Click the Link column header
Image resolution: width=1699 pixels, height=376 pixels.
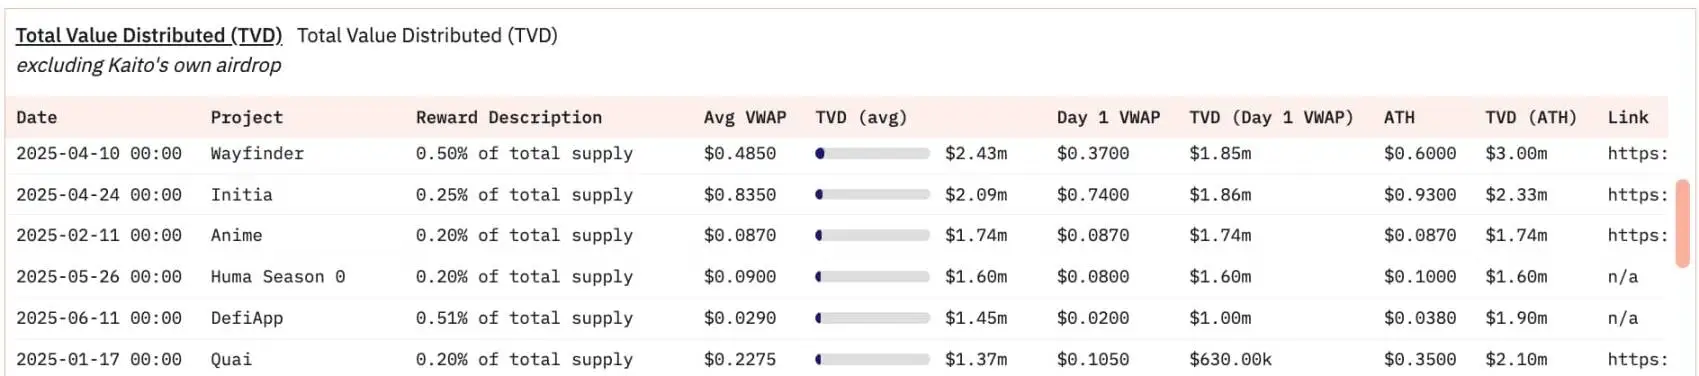1628,118
